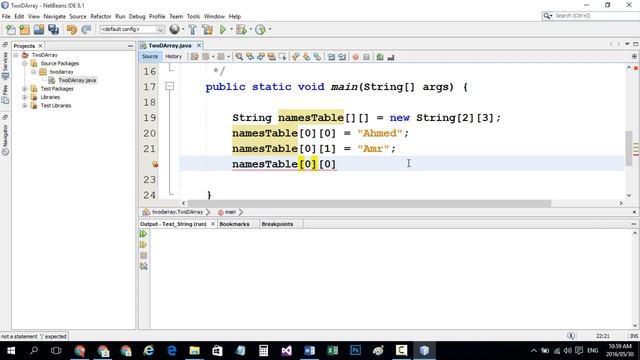Switch to the Breakpoints tab
This screenshot has width=640, height=360.
(277, 224)
